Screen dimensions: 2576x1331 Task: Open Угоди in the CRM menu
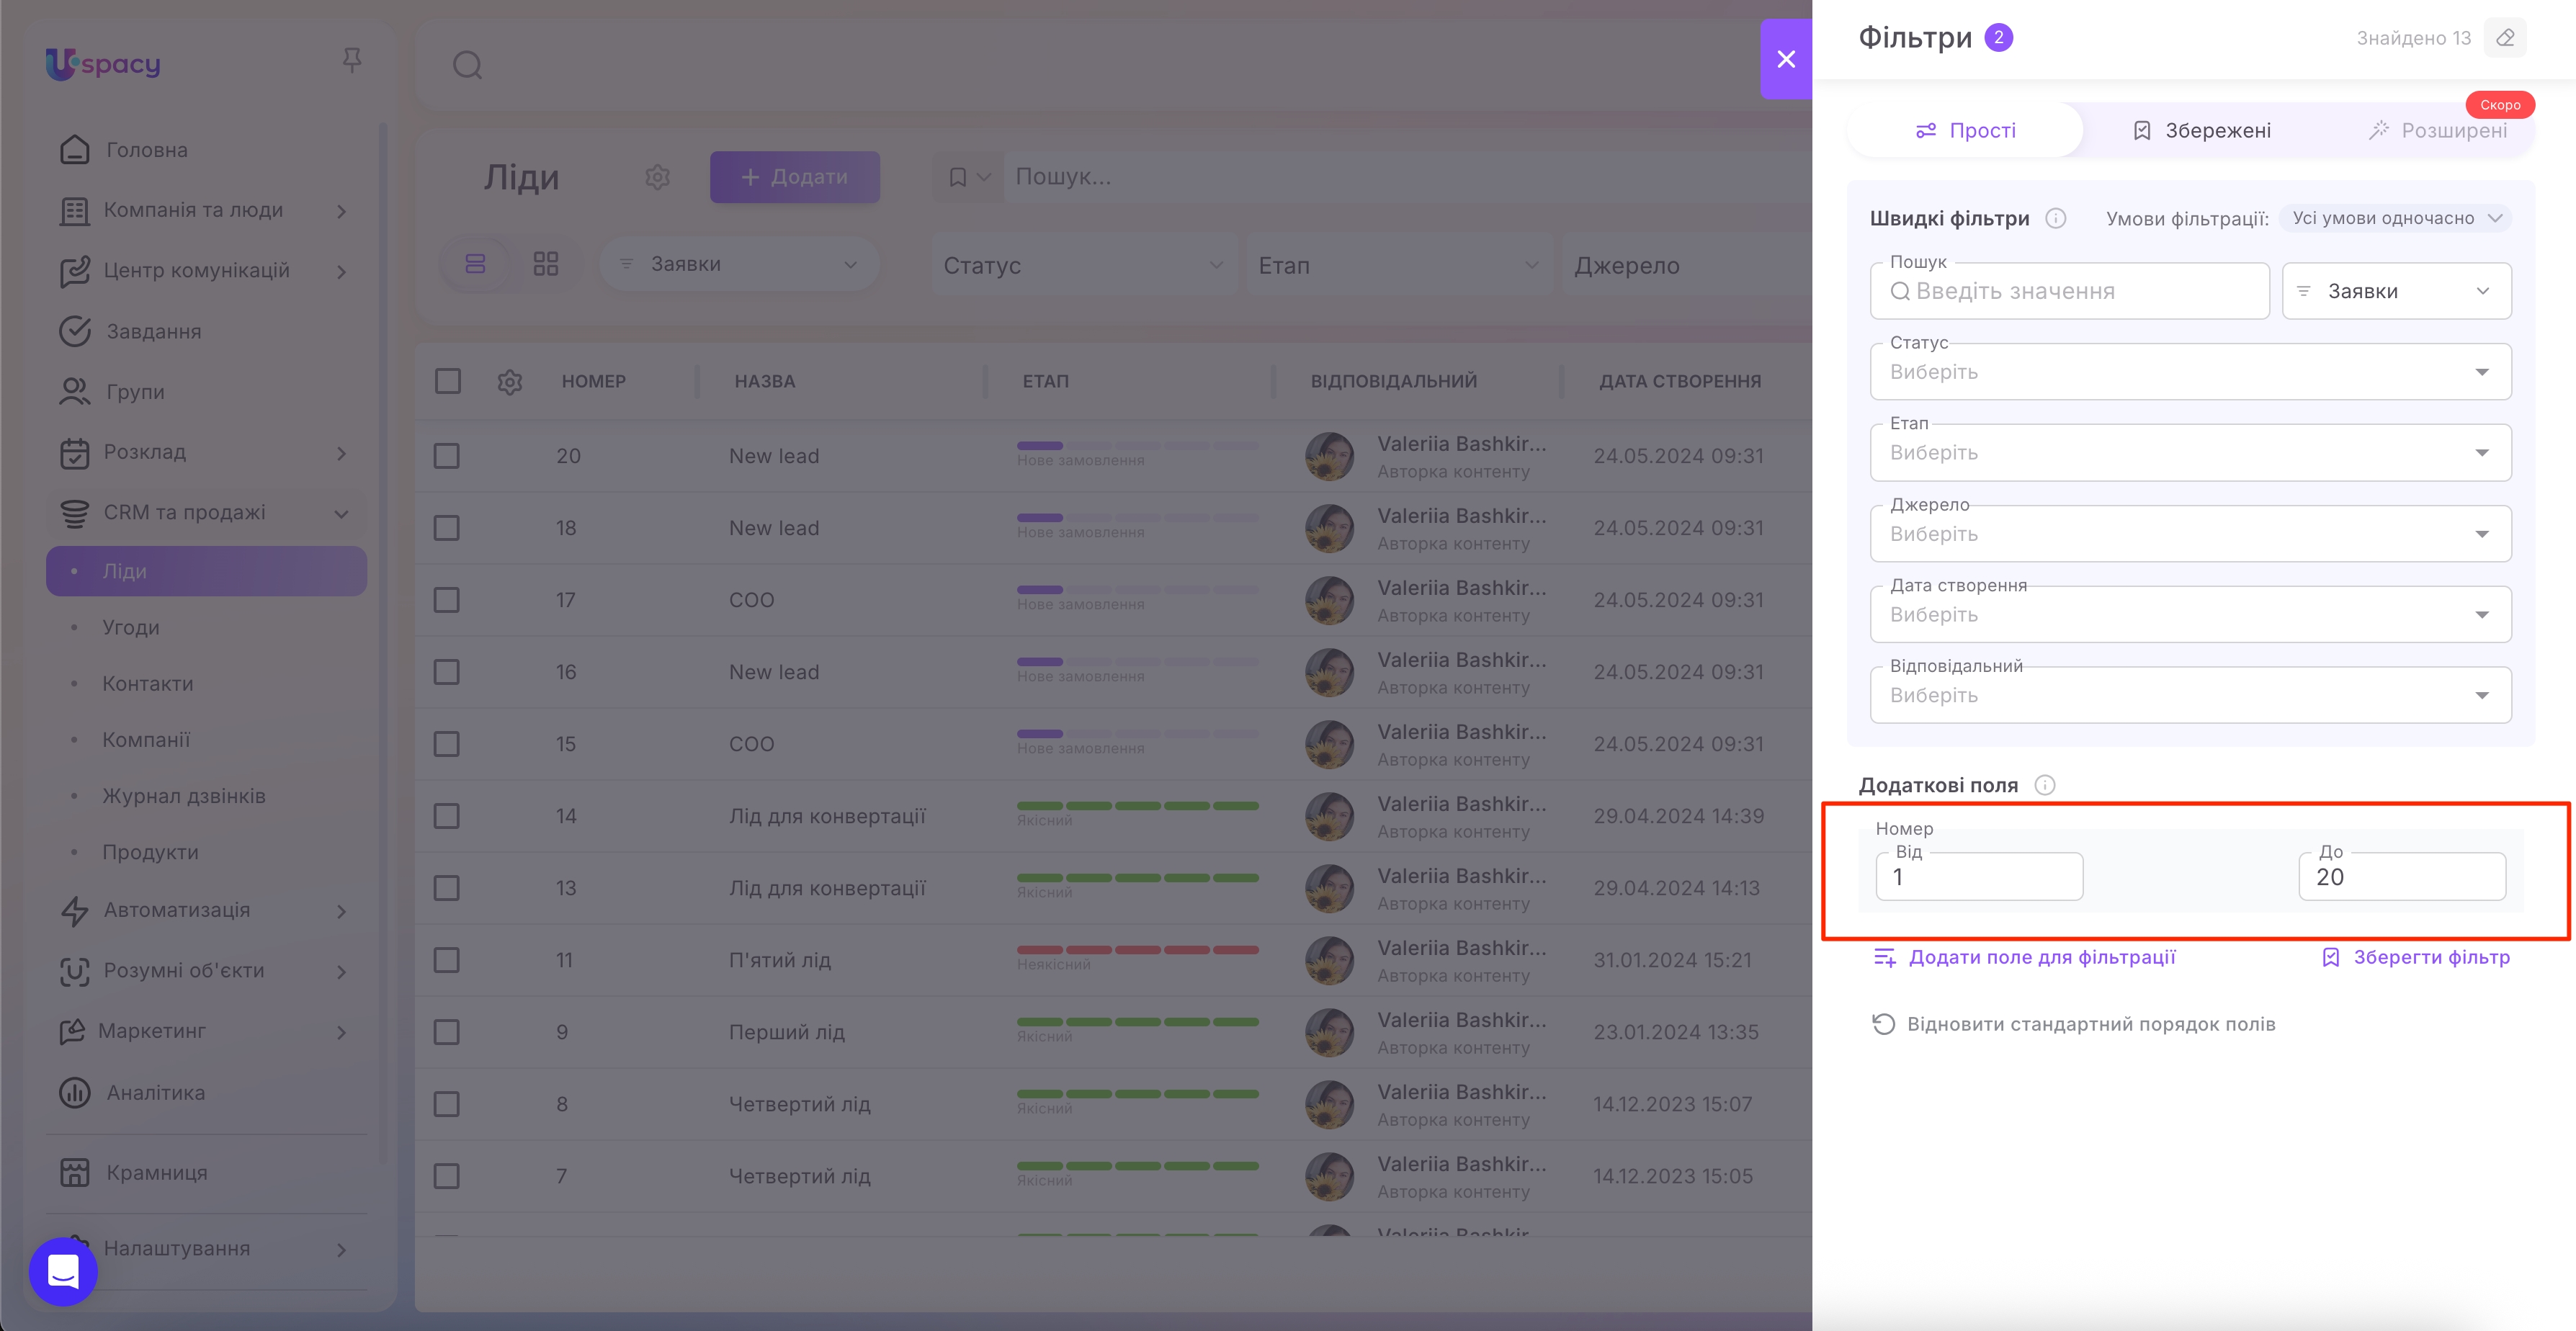click(131, 628)
